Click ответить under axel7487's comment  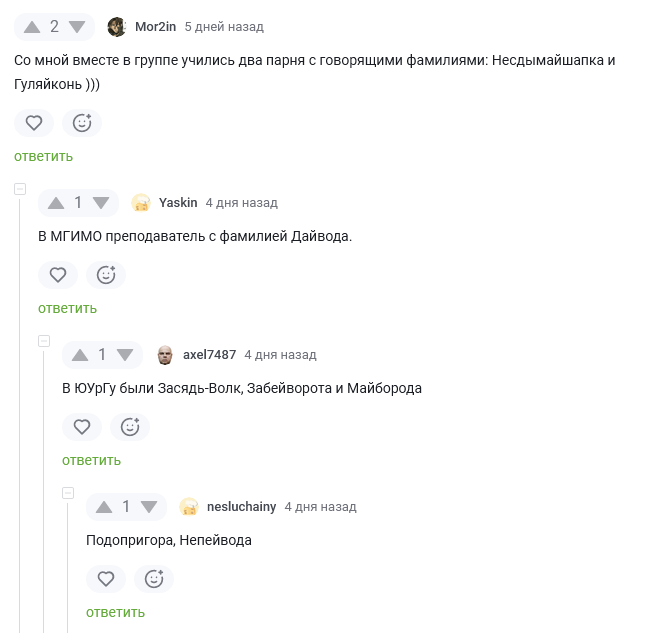pyautogui.click(x=91, y=460)
